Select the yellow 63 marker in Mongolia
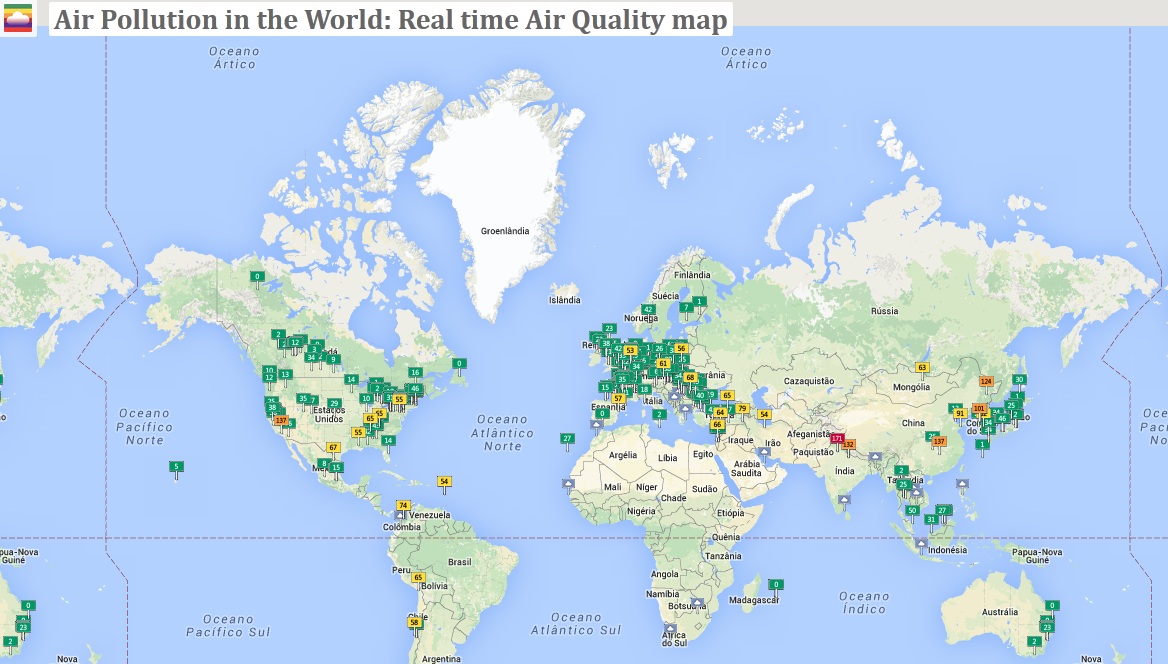This screenshot has height=664, width=1168. 922,368
